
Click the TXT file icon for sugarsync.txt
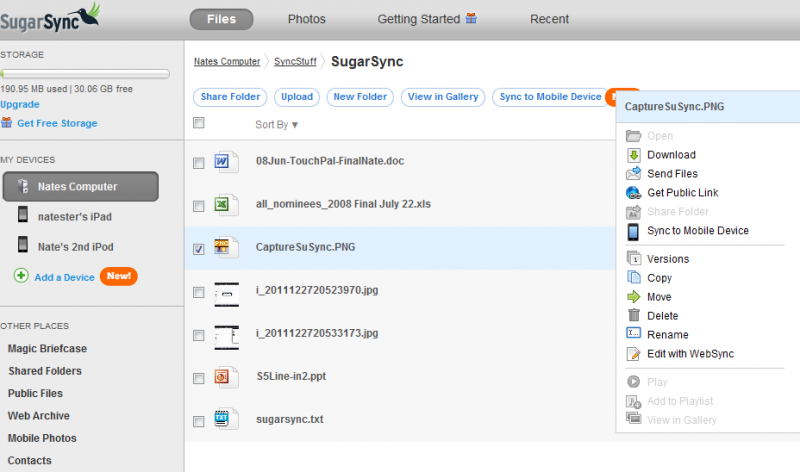226,419
